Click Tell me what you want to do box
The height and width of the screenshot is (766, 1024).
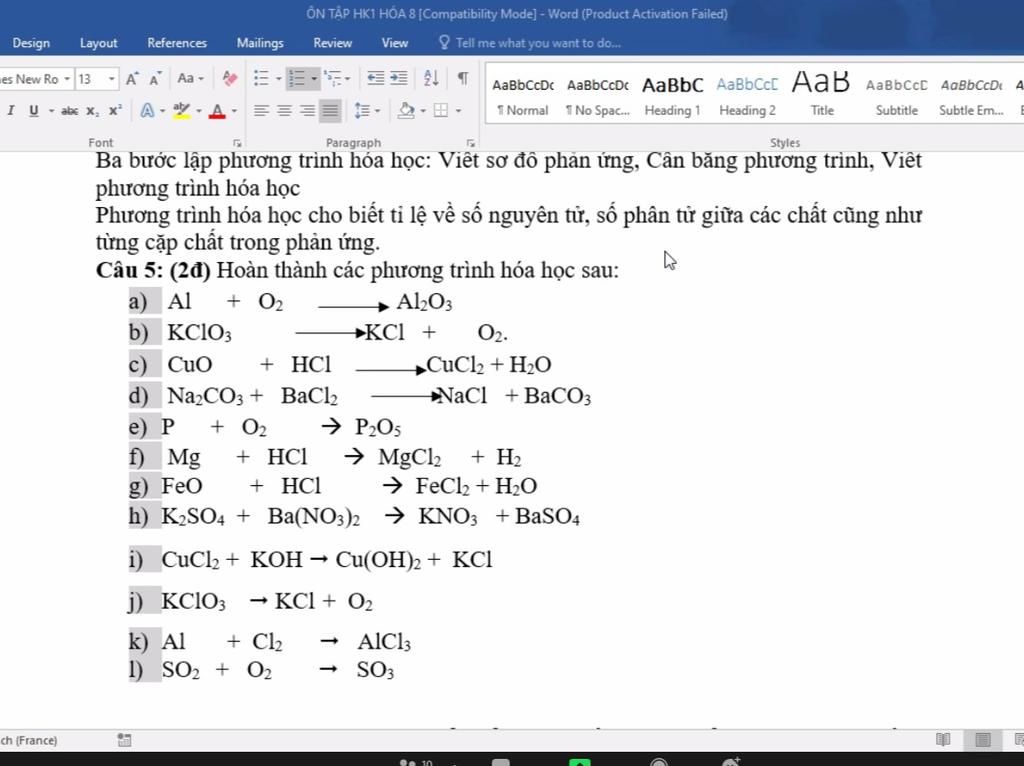point(530,43)
